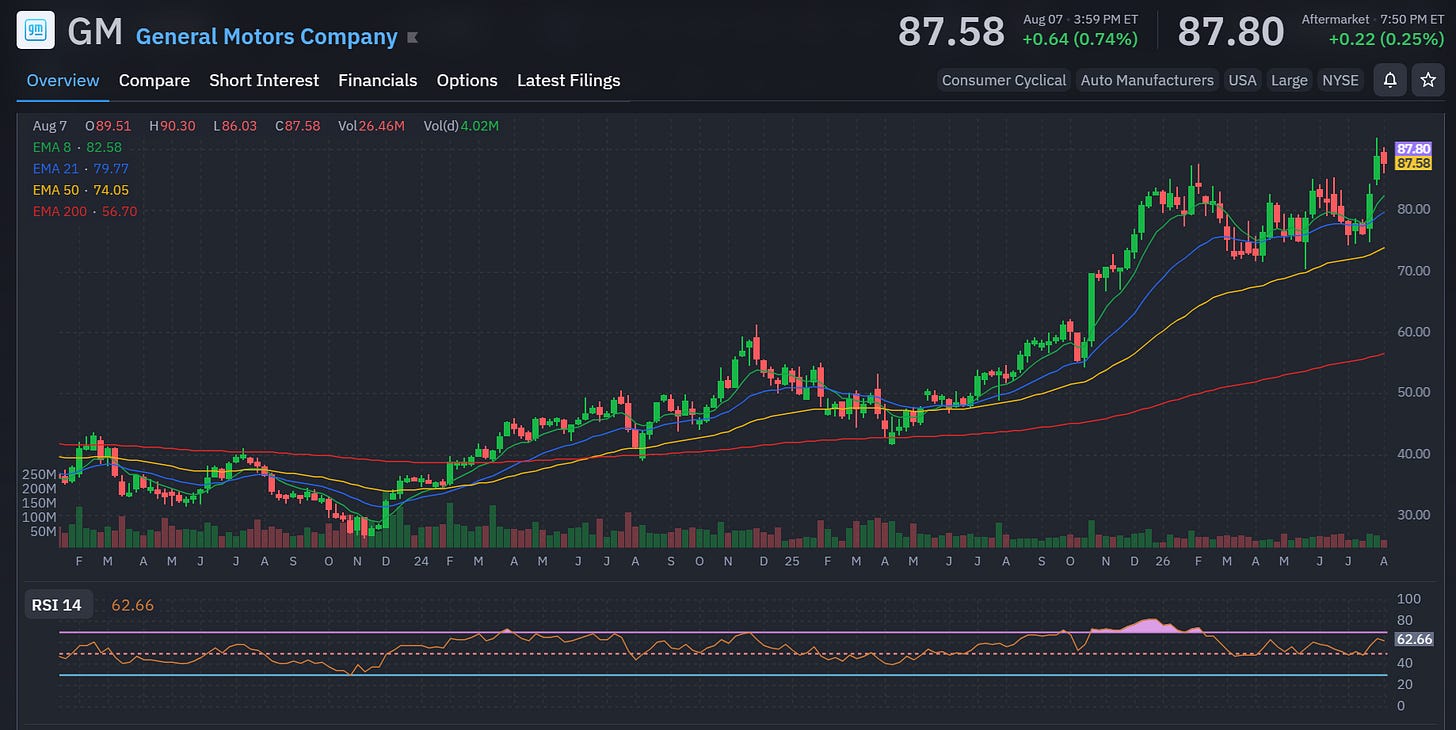
Task: Click the purple 87.80 price axis label
Action: pos(1414,148)
